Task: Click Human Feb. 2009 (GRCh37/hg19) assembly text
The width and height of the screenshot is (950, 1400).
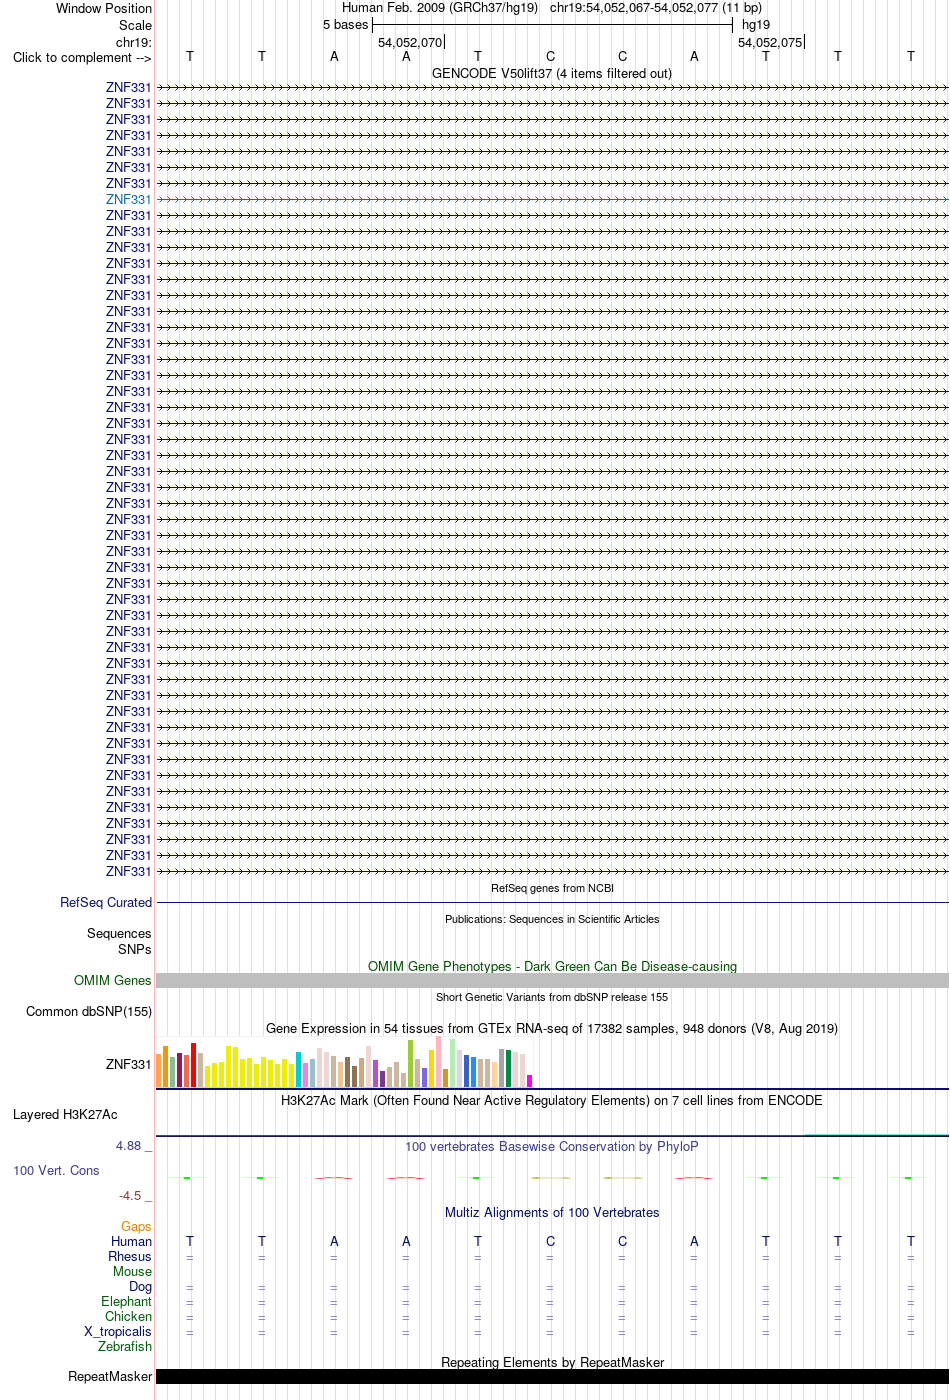Action: 440,7
